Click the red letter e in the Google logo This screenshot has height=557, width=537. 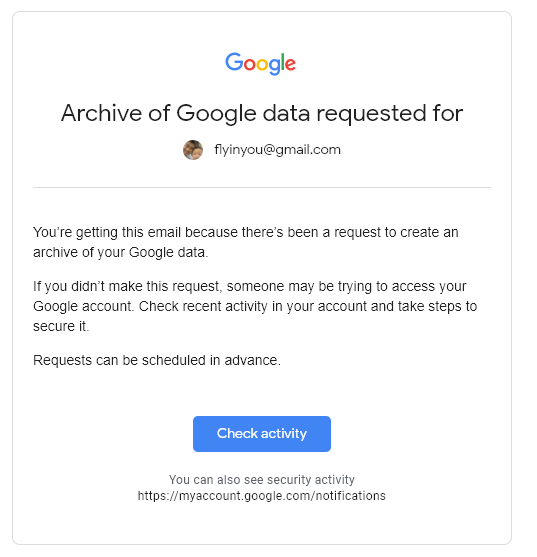pyautogui.click(x=290, y=64)
